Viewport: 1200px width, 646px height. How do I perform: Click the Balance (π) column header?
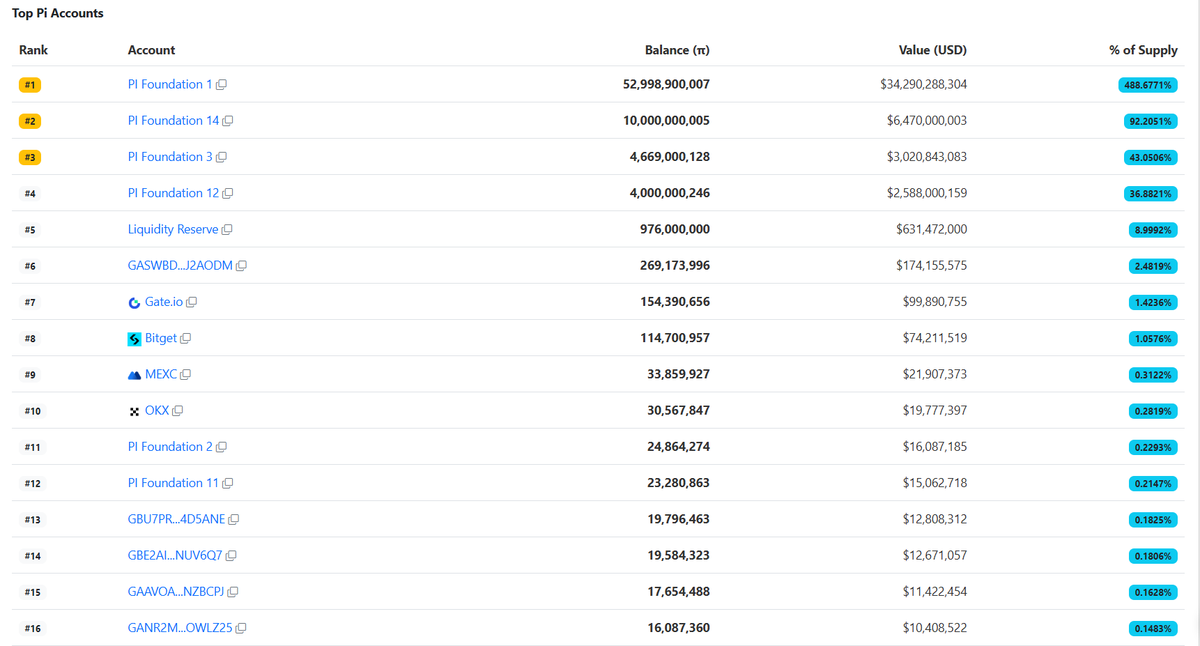(x=677, y=50)
